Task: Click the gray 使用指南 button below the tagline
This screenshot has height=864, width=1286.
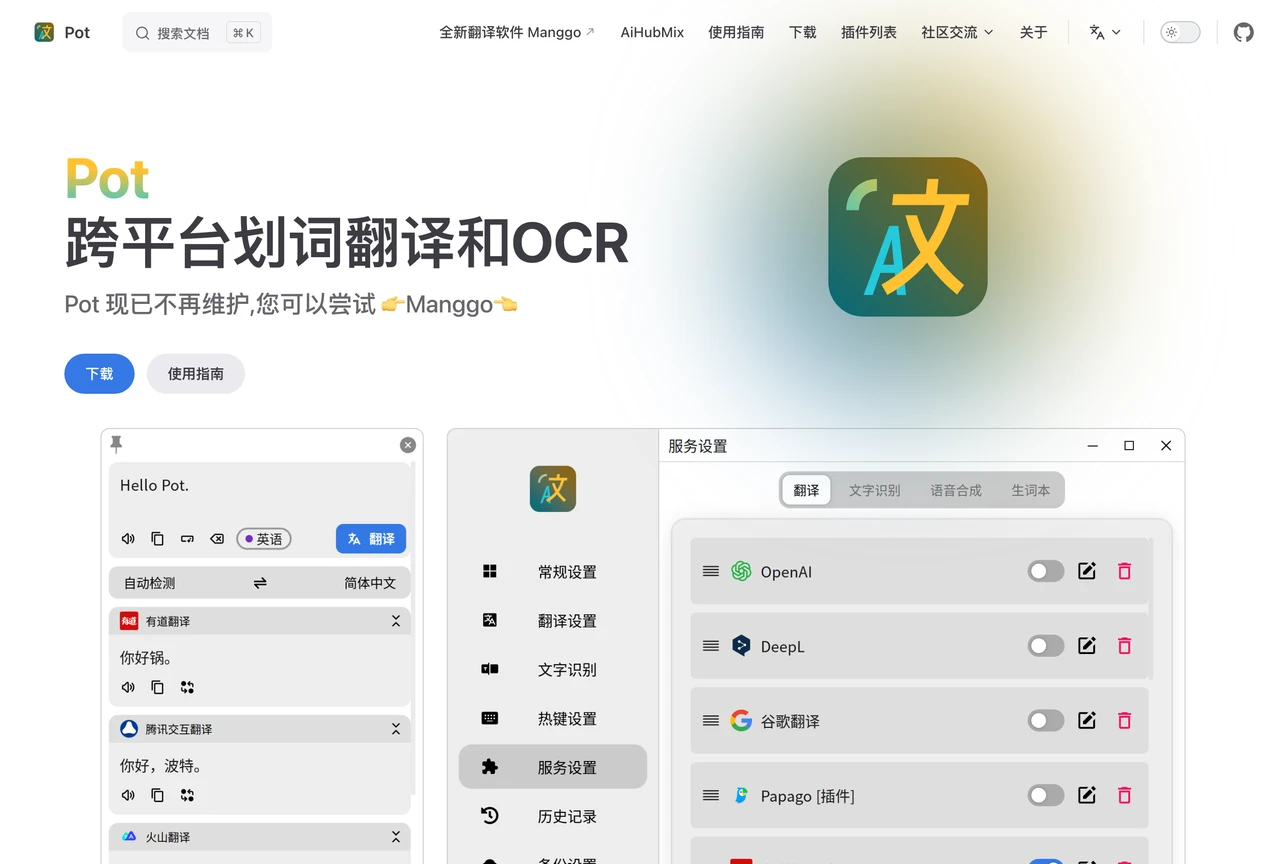Action: 196,373
